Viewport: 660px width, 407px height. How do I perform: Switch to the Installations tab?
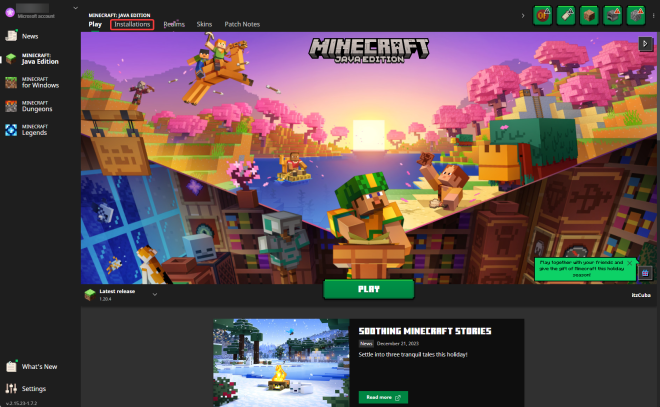pos(132,24)
